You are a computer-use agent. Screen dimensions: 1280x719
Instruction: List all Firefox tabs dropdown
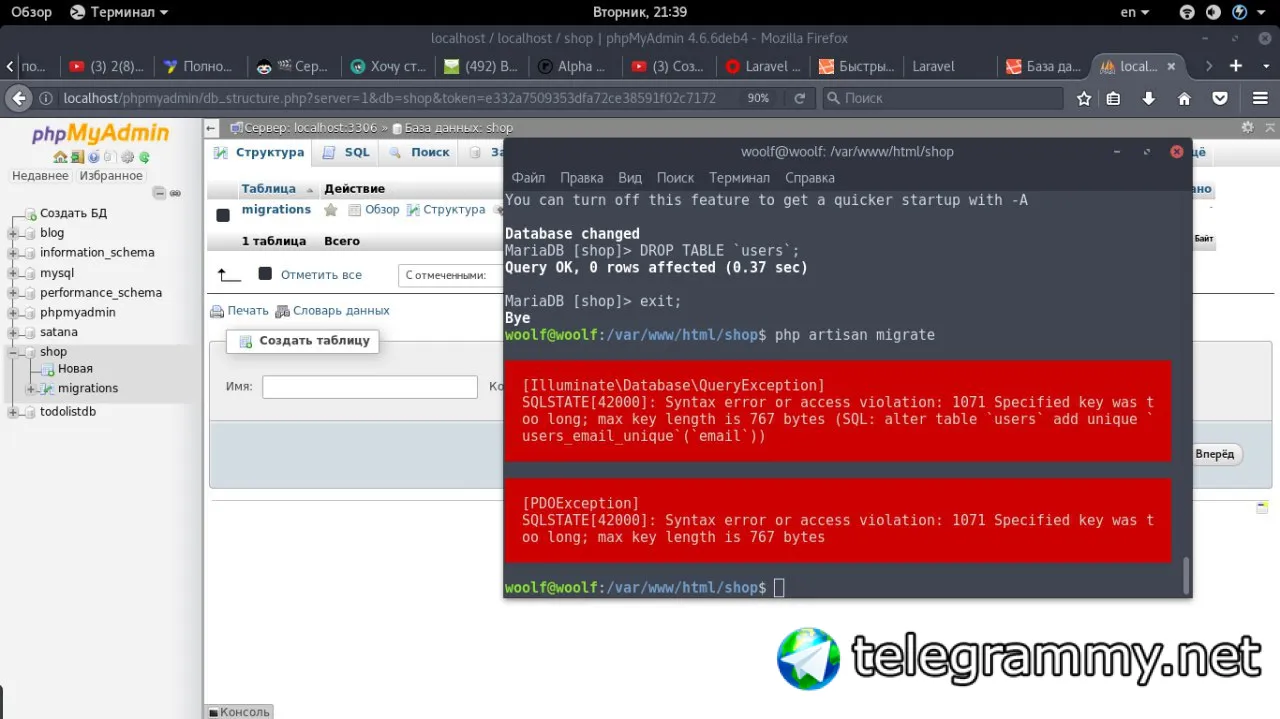click(1264, 66)
